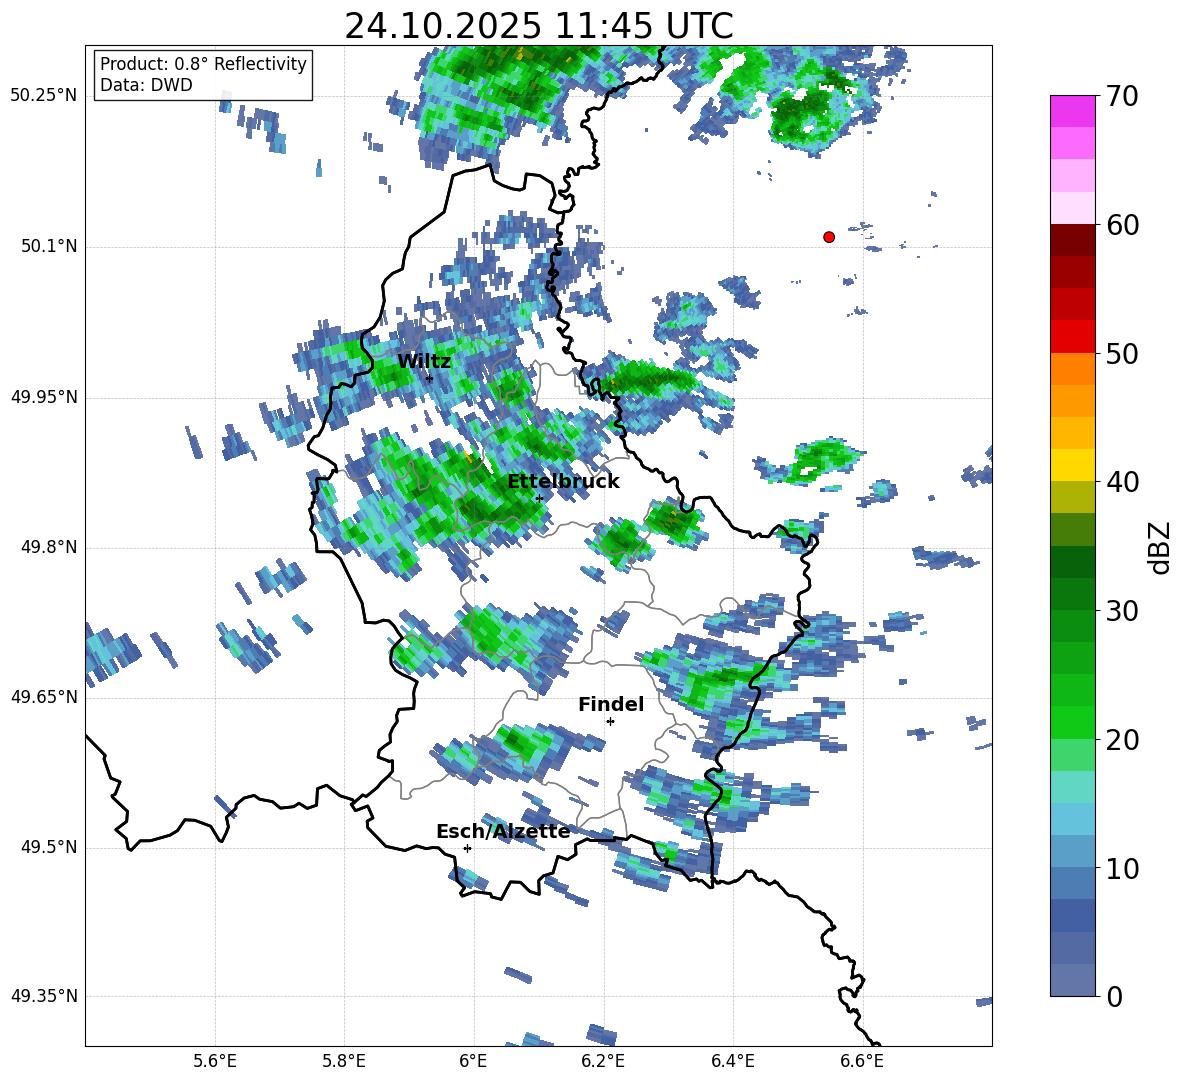The image size is (1184, 1081).
Task: Click the Ettelbruck cross location marker
Action: click(539, 498)
